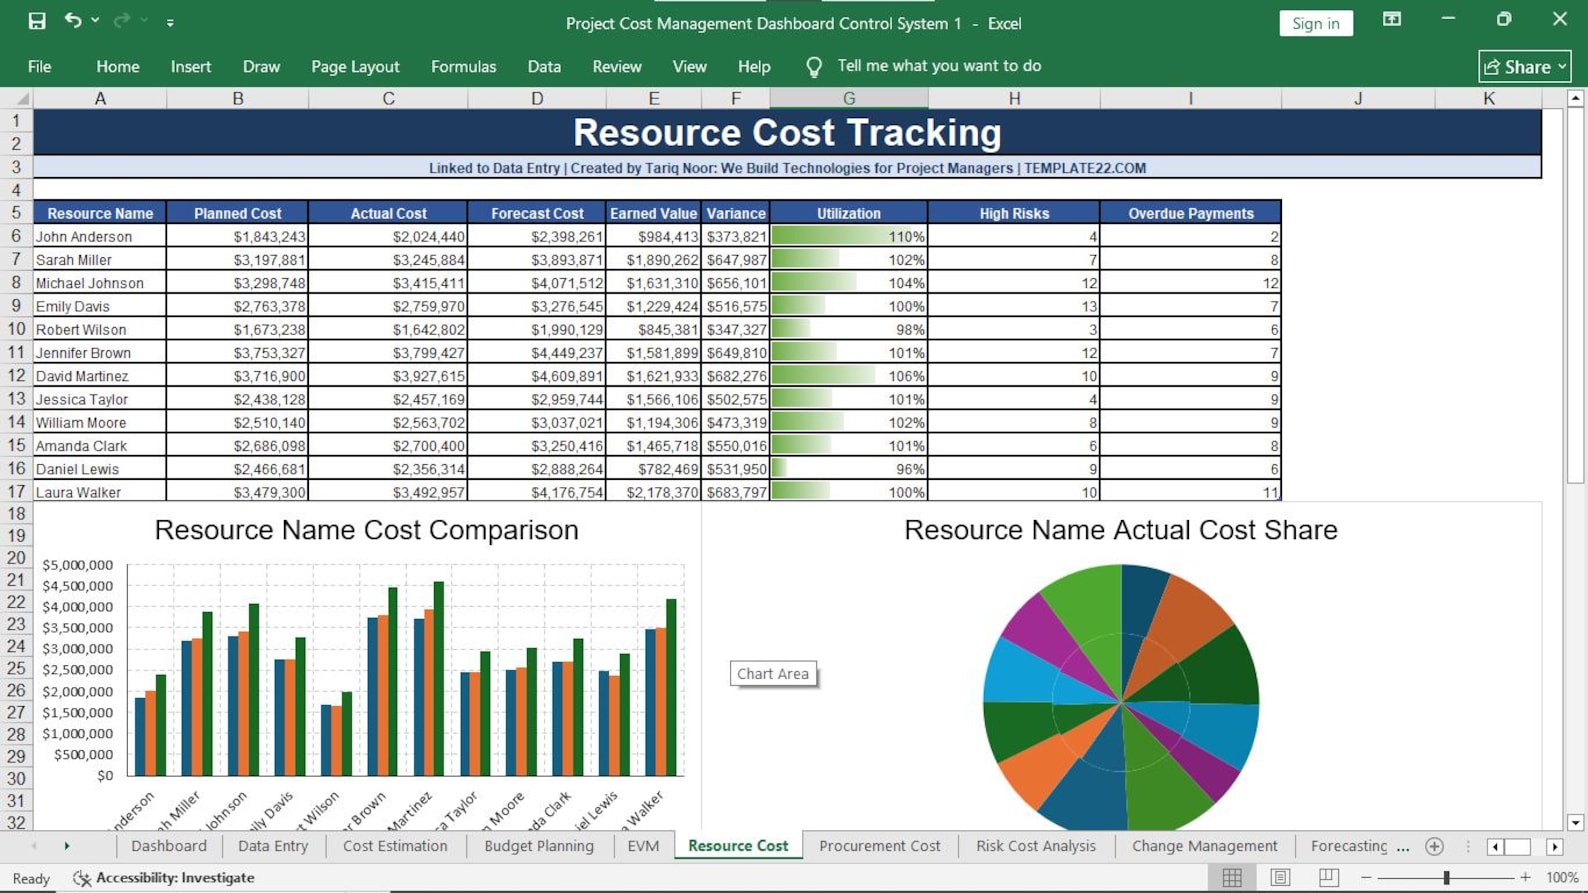Select the John Anderson cell
The image size is (1588, 893).
pyautogui.click(x=100, y=237)
